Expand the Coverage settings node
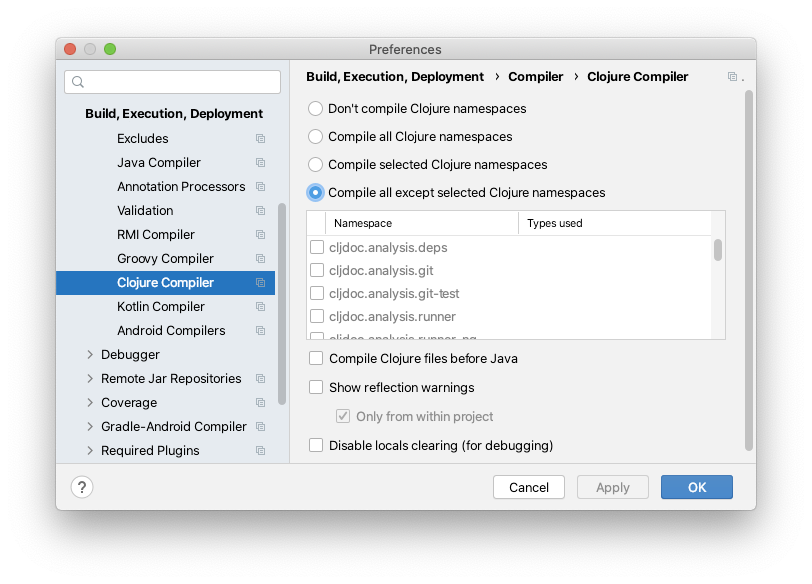Screen dimensions: 812x584 (x=90, y=402)
